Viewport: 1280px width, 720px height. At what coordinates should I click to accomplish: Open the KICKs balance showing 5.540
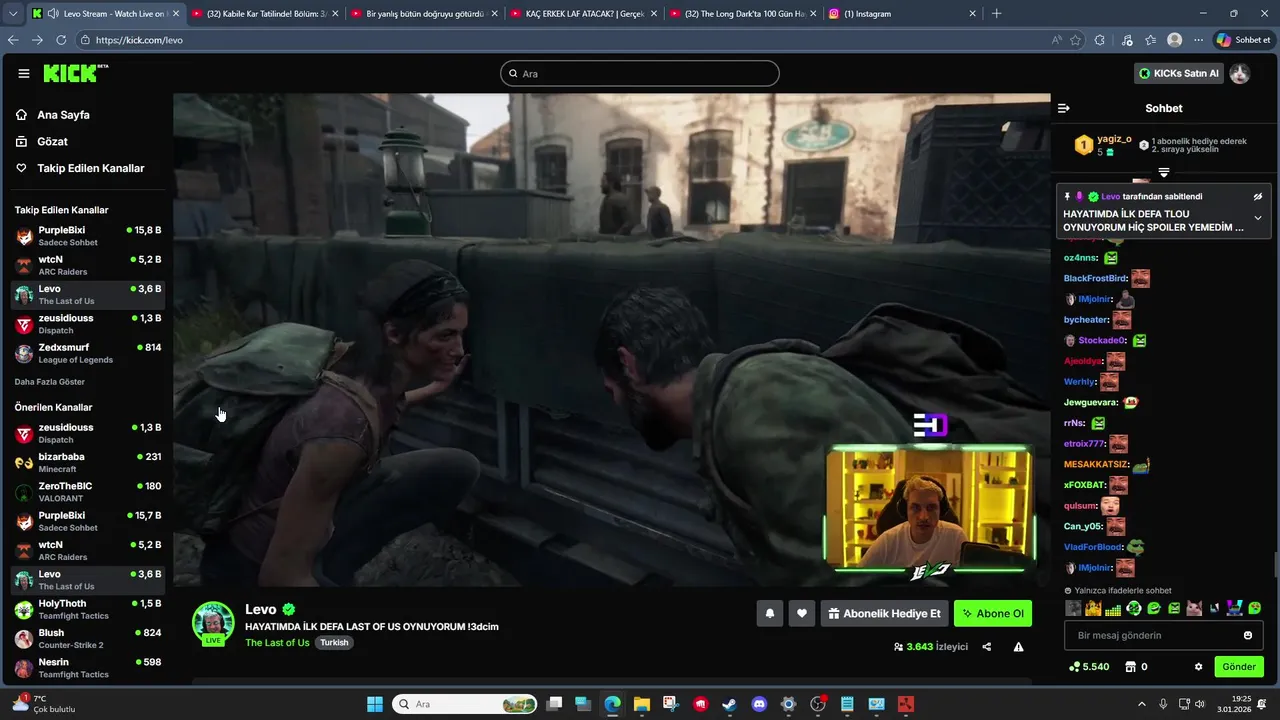[x=1089, y=667]
